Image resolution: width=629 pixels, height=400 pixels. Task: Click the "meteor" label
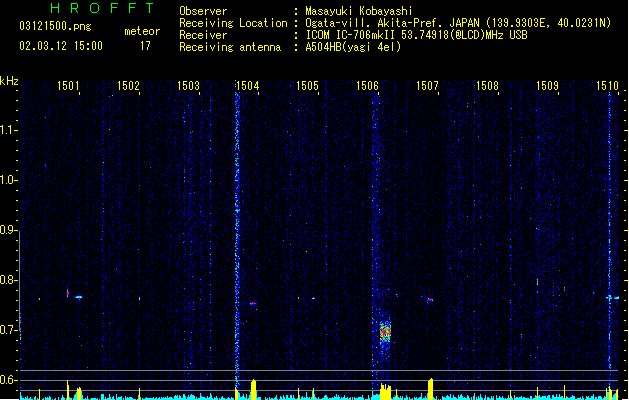pyautogui.click(x=142, y=31)
